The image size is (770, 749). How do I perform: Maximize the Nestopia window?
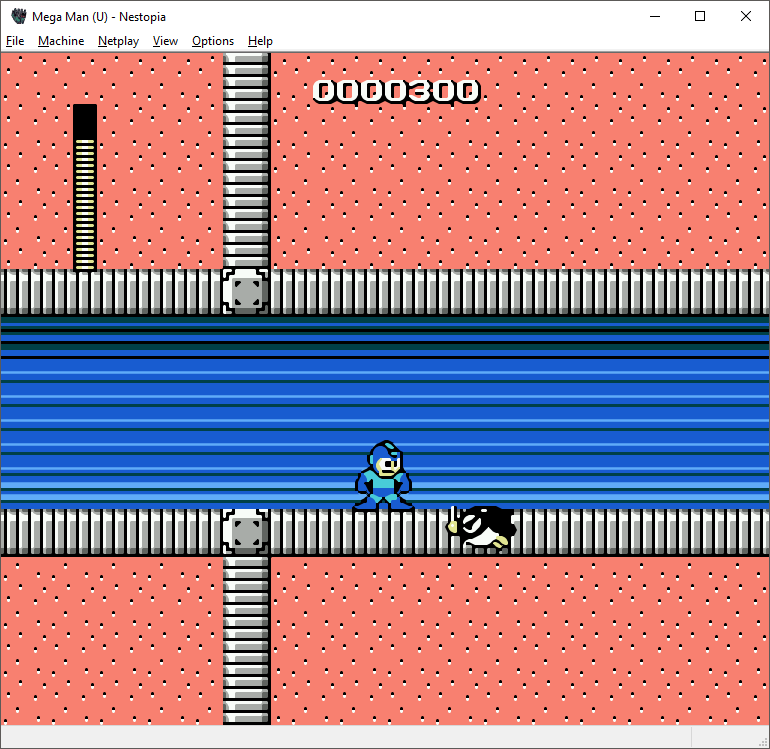(700, 16)
